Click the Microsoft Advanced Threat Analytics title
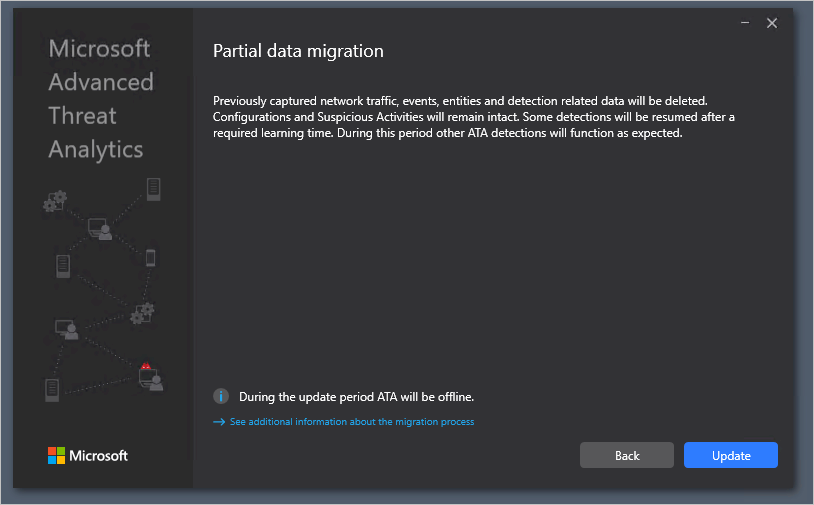This screenshot has width=814, height=505. [x=100, y=98]
